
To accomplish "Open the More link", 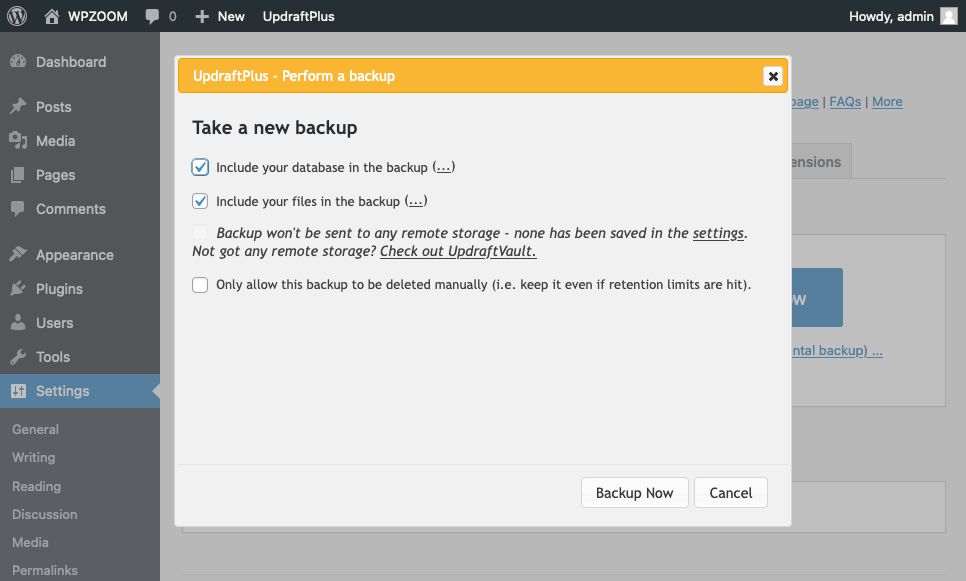I will [887, 102].
